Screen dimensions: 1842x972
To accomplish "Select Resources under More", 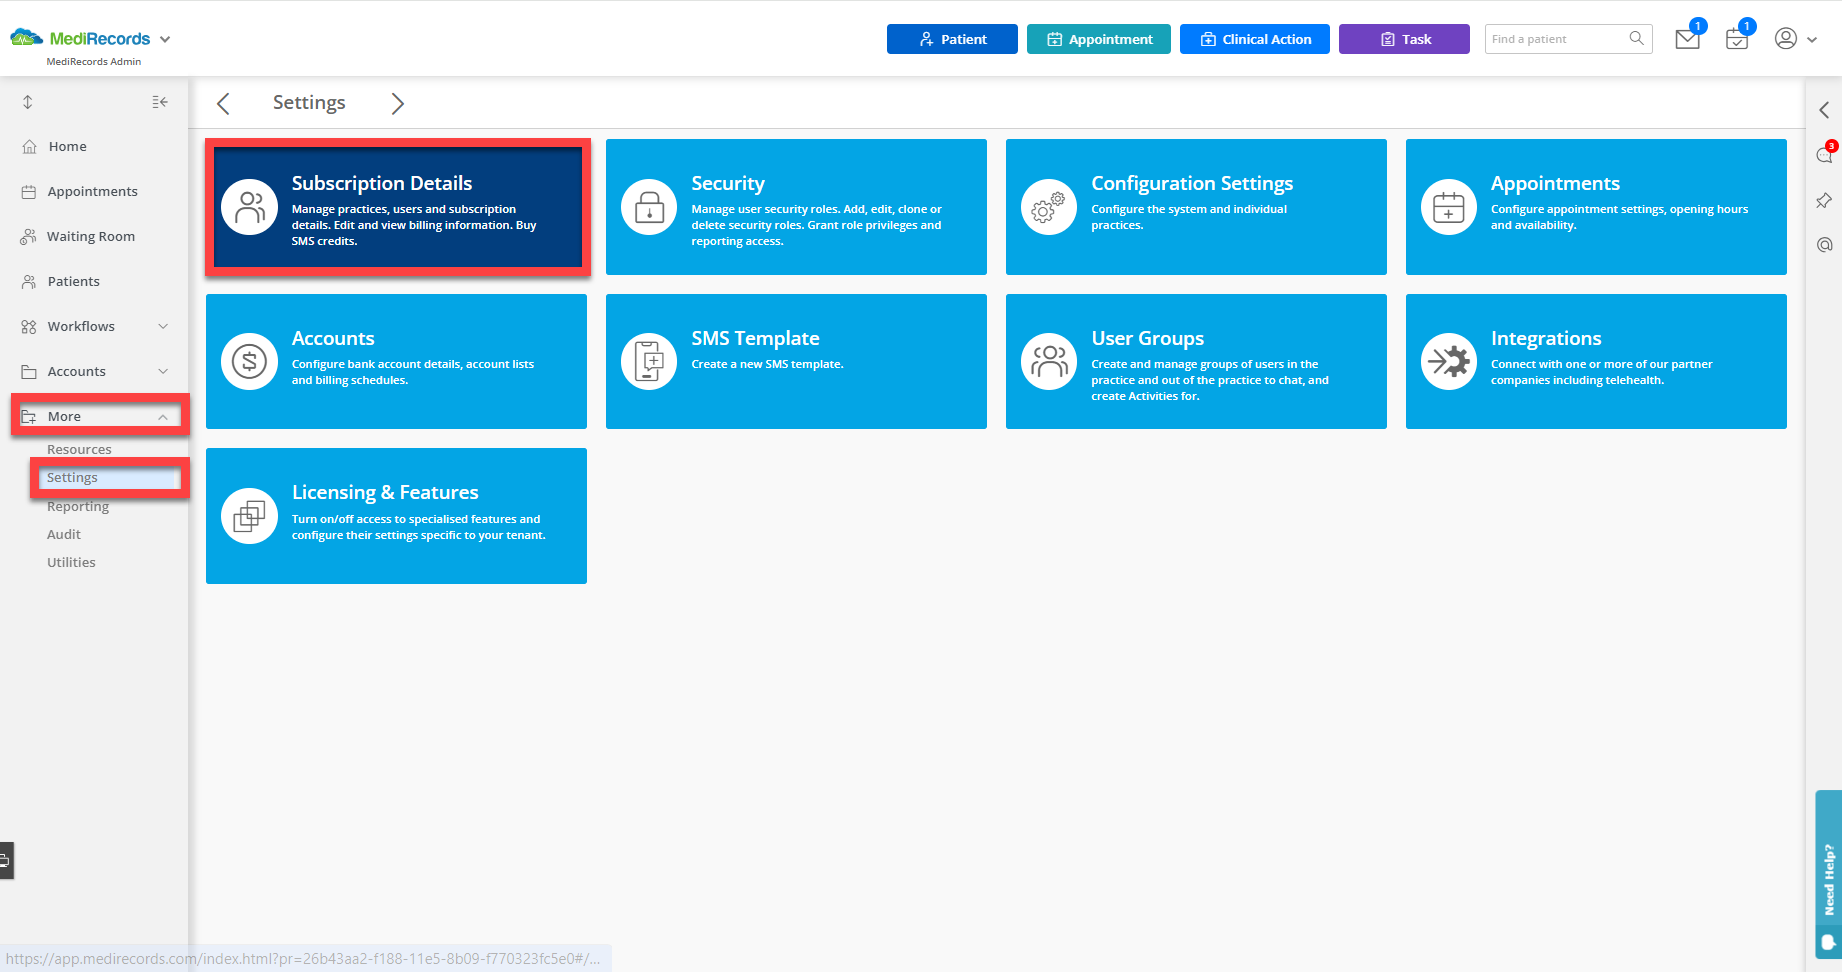I will (79, 449).
